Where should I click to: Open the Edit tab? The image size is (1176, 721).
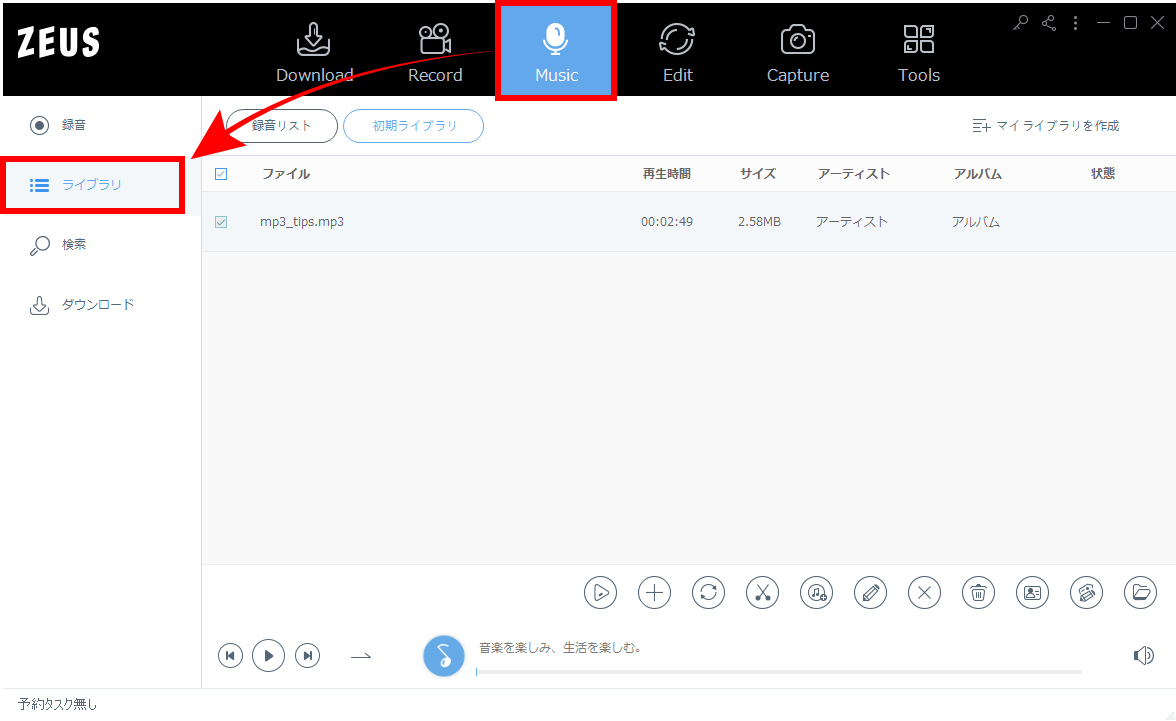coord(677,52)
